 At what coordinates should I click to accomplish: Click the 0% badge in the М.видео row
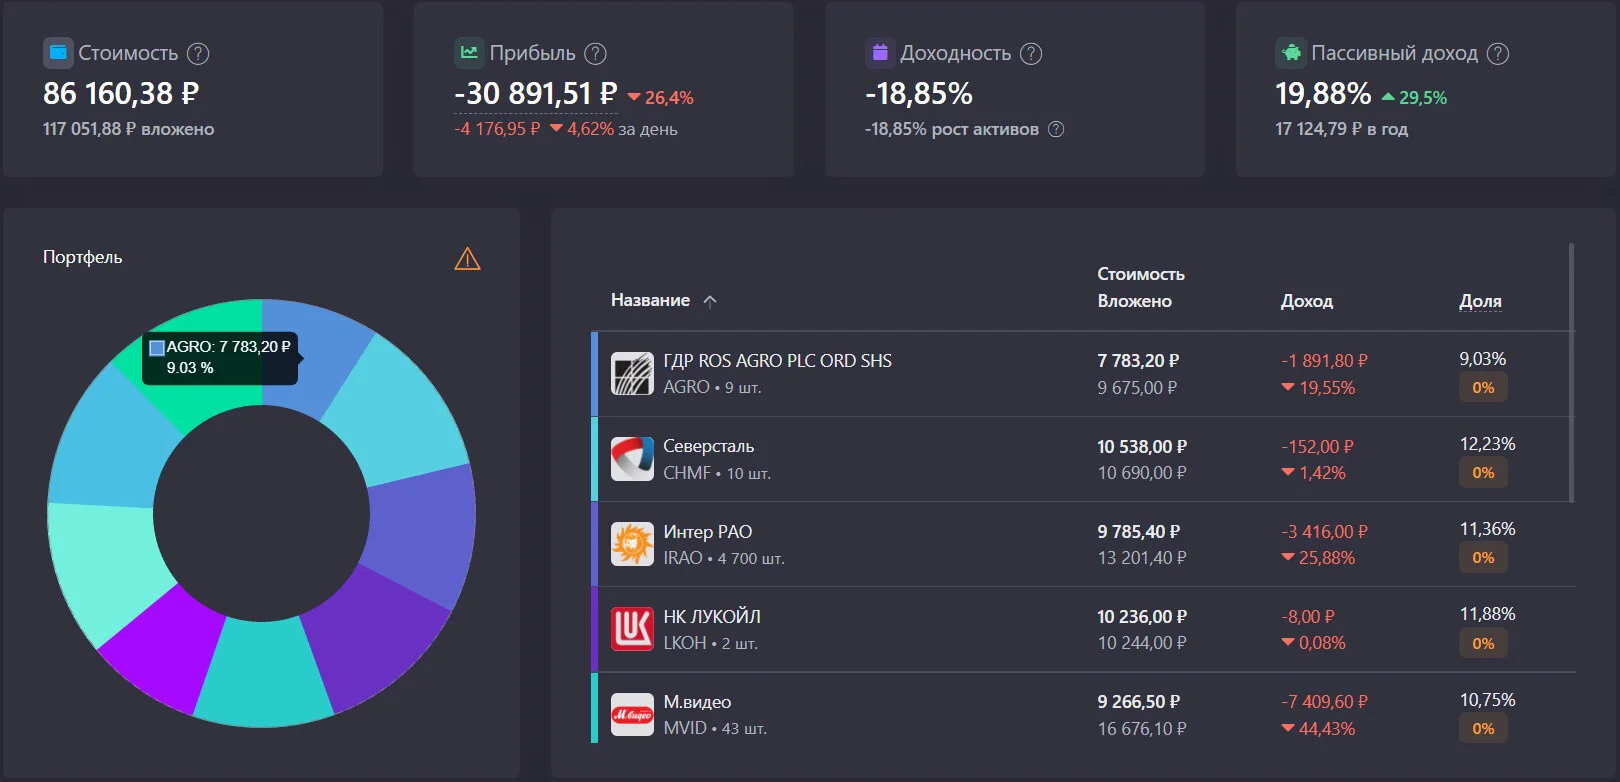[1483, 729]
